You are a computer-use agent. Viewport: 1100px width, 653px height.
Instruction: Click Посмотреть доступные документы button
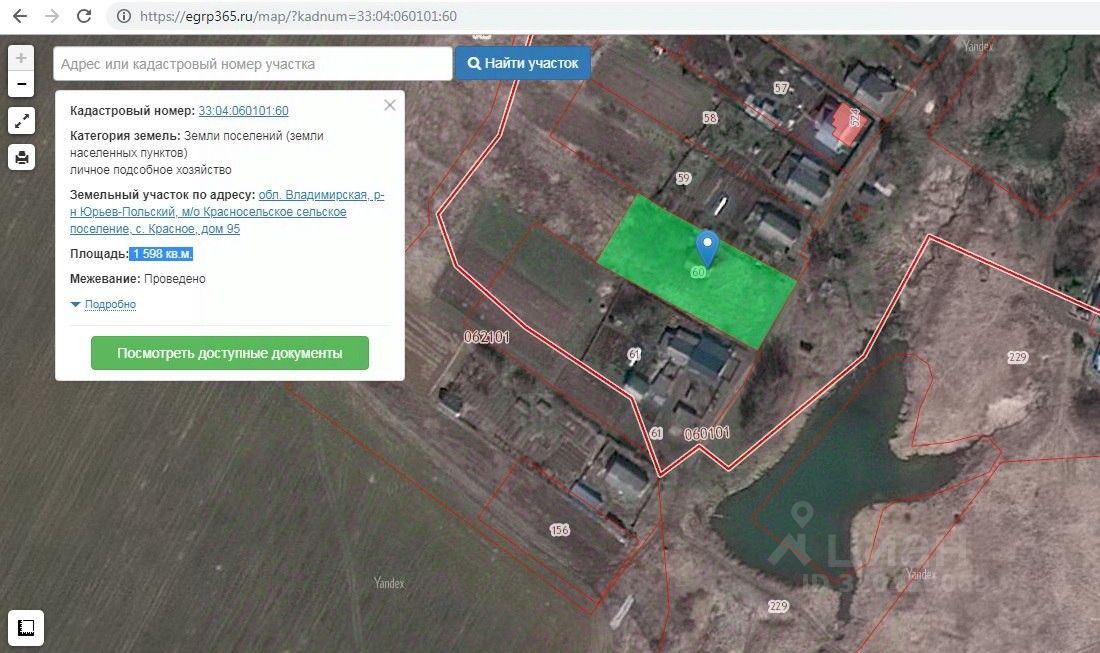click(229, 353)
